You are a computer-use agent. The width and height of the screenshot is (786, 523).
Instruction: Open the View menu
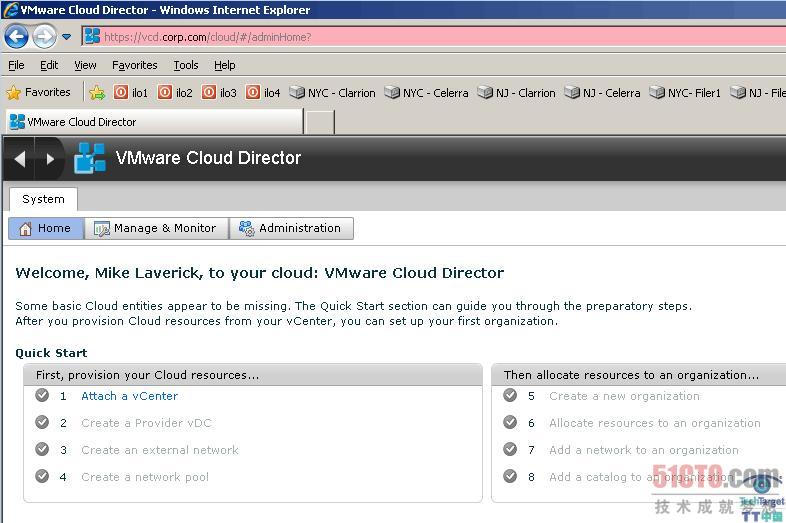85,65
